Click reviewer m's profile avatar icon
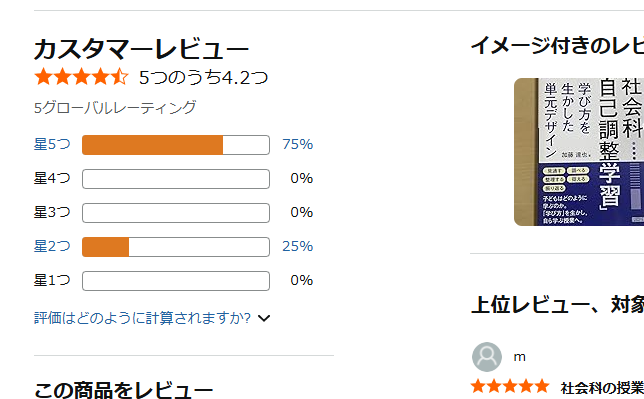The image size is (644, 399). (487, 357)
